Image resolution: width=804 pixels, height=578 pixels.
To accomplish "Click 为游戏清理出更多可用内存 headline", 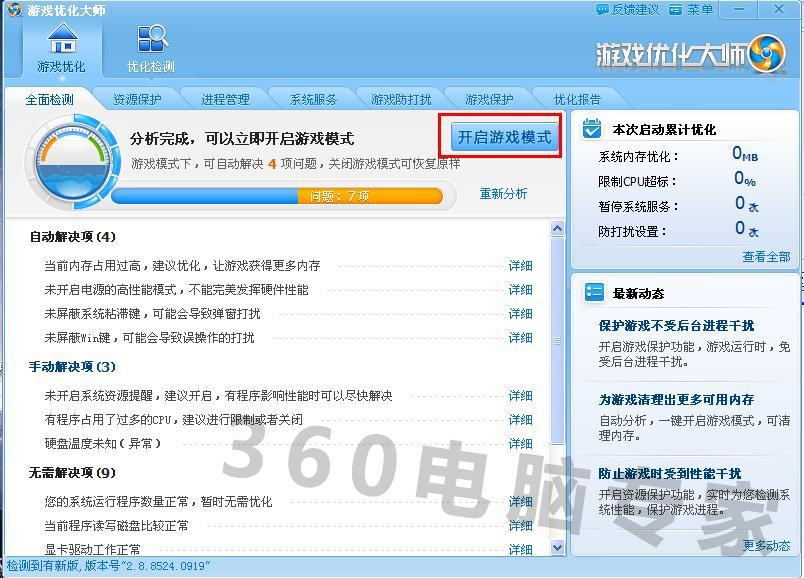I will (676, 400).
